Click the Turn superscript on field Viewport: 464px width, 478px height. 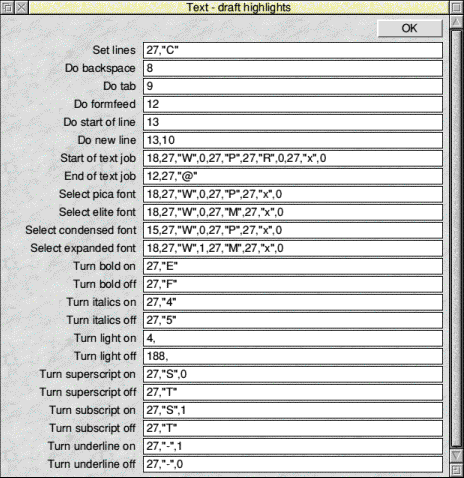click(x=293, y=374)
